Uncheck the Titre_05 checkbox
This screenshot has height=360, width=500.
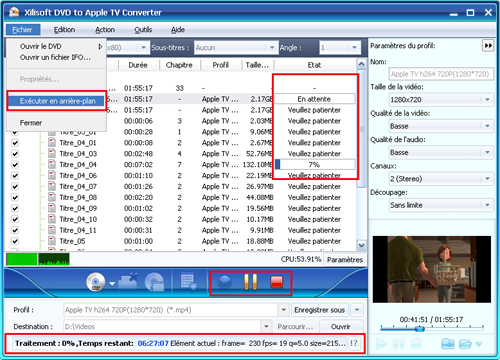tap(15, 241)
